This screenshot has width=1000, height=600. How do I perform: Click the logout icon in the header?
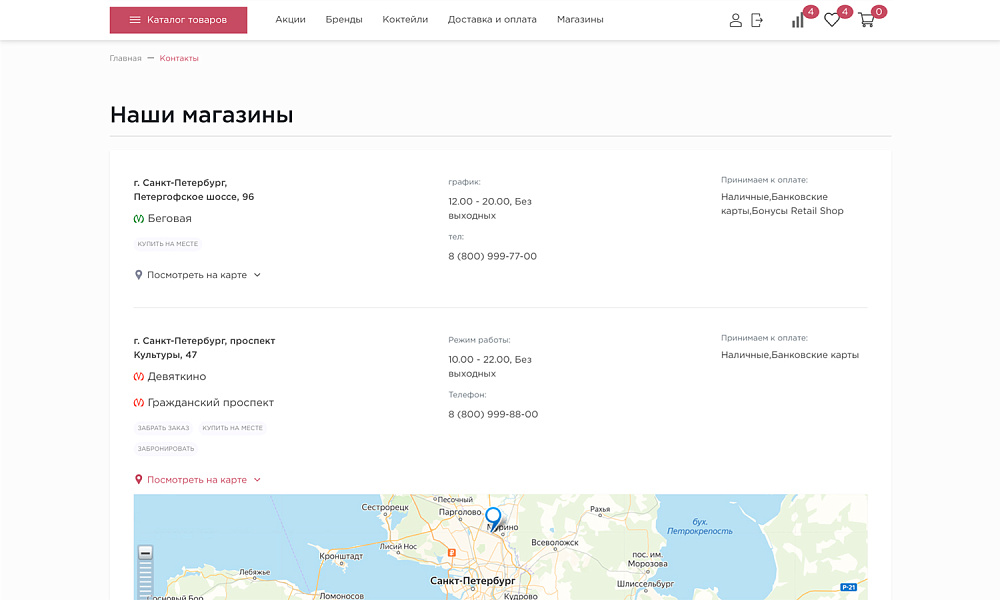pos(757,19)
